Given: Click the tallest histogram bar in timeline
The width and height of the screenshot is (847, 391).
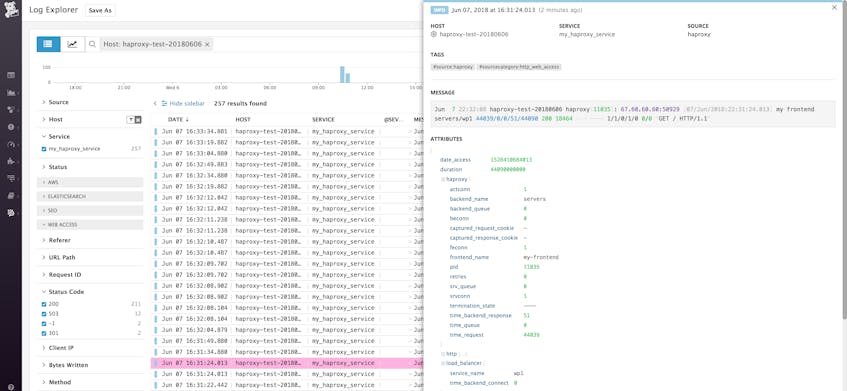Looking at the screenshot, I should (342, 75).
